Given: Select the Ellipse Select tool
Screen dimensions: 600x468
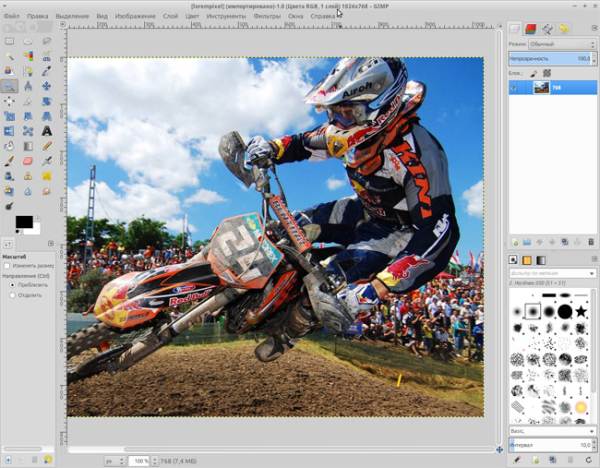Looking at the screenshot, I should [x=27, y=41].
